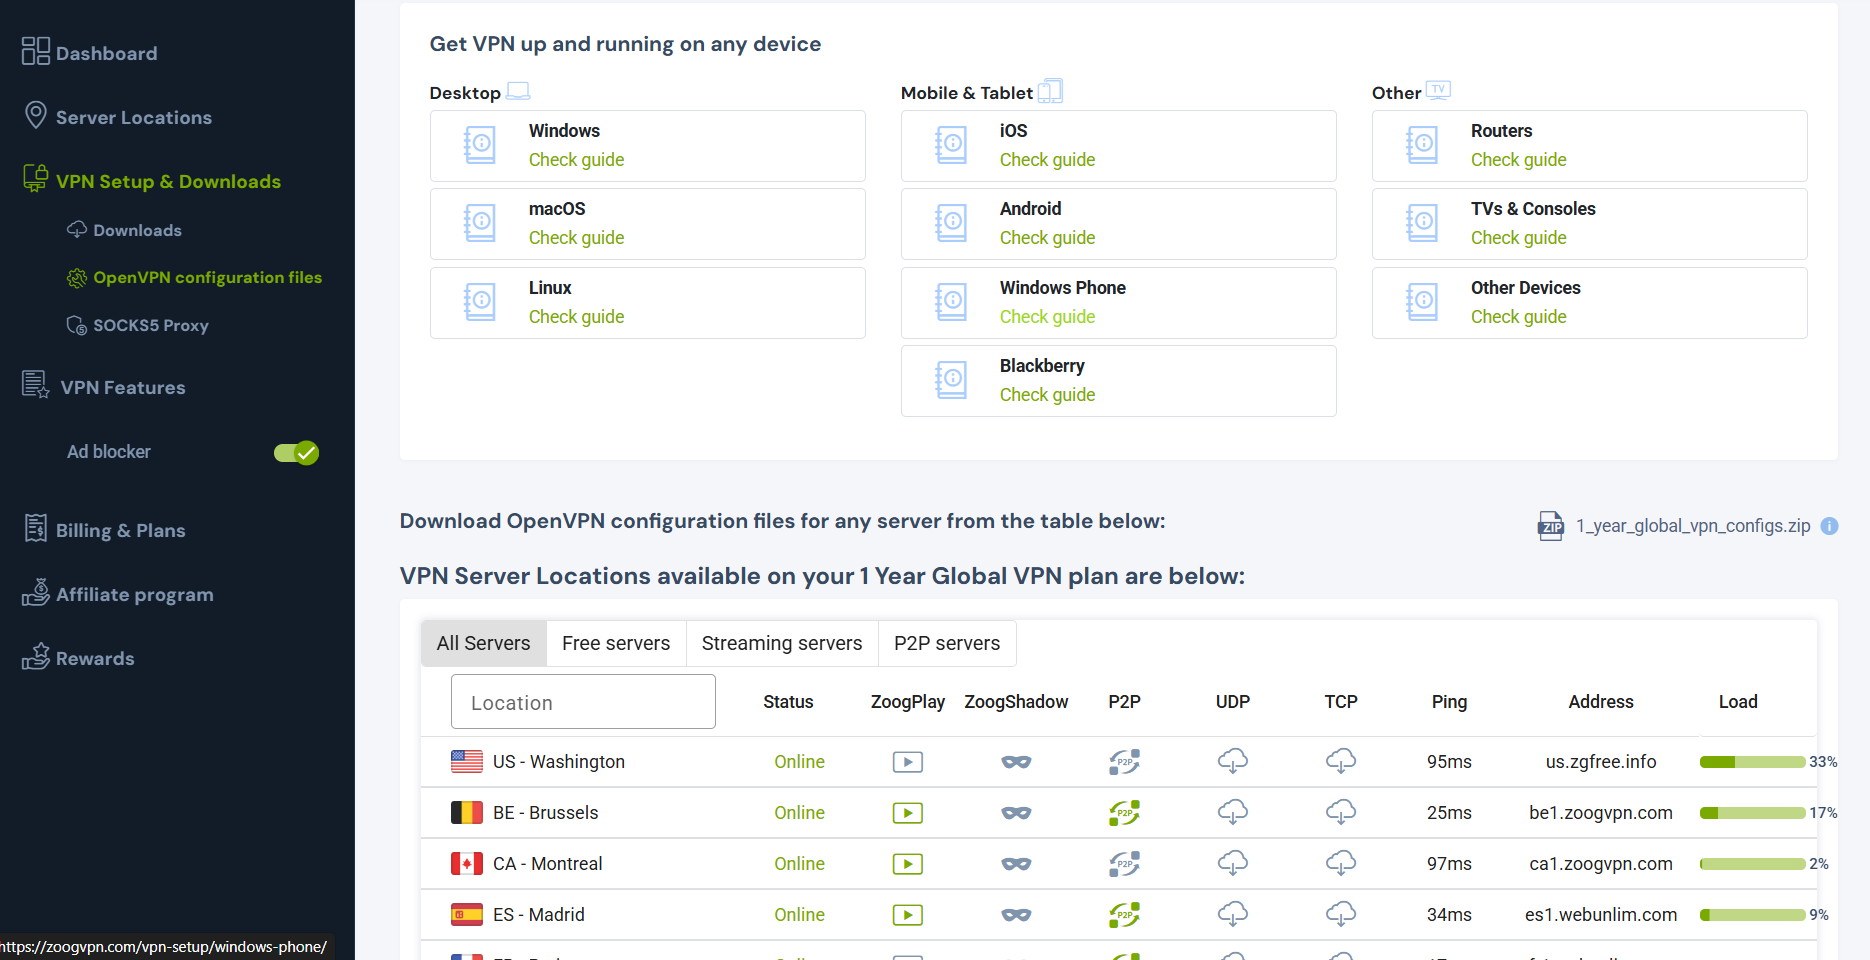
Task: Click the Billing & Plans icon
Action: pos(36,528)
